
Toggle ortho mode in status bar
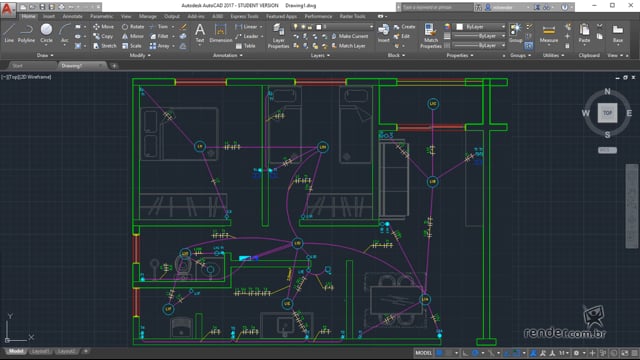[x=465, y=353]
